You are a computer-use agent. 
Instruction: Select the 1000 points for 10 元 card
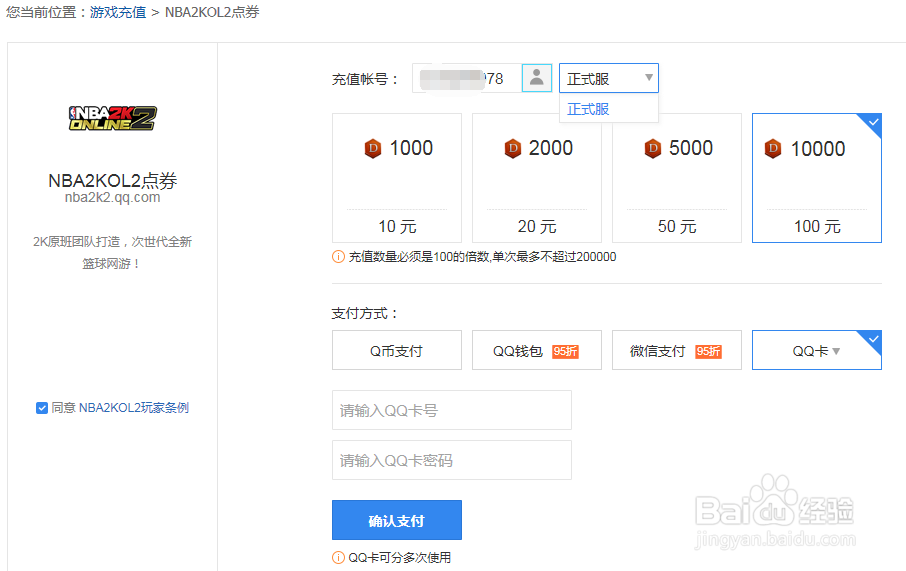397,178
